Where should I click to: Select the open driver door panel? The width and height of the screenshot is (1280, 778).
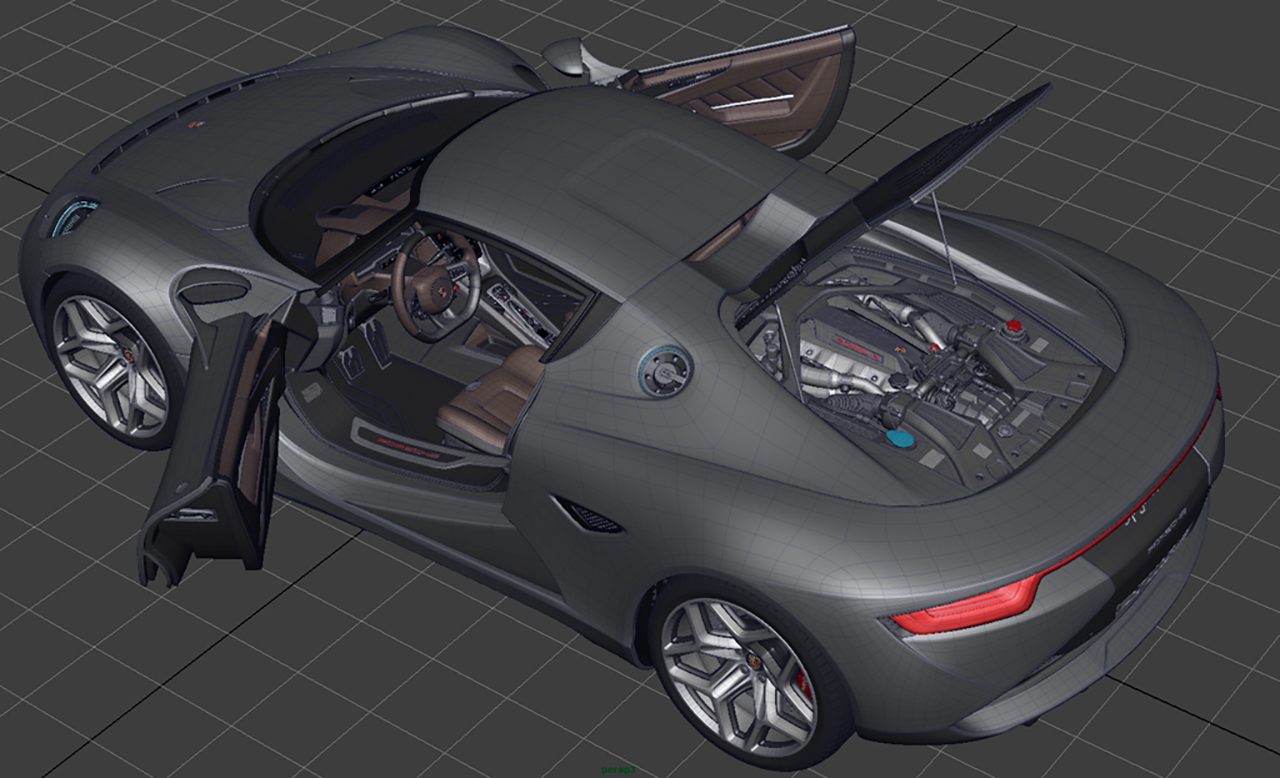click(214, 448)
